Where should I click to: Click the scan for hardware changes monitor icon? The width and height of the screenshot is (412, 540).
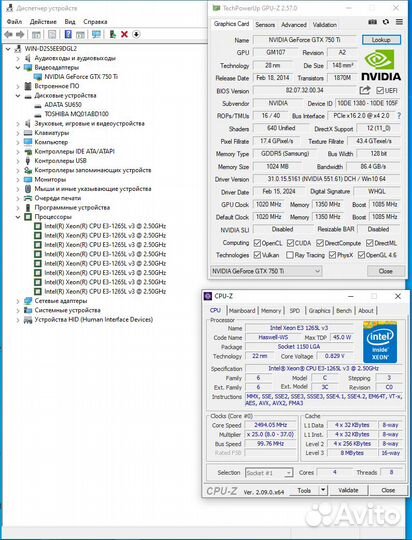point(96,34)
